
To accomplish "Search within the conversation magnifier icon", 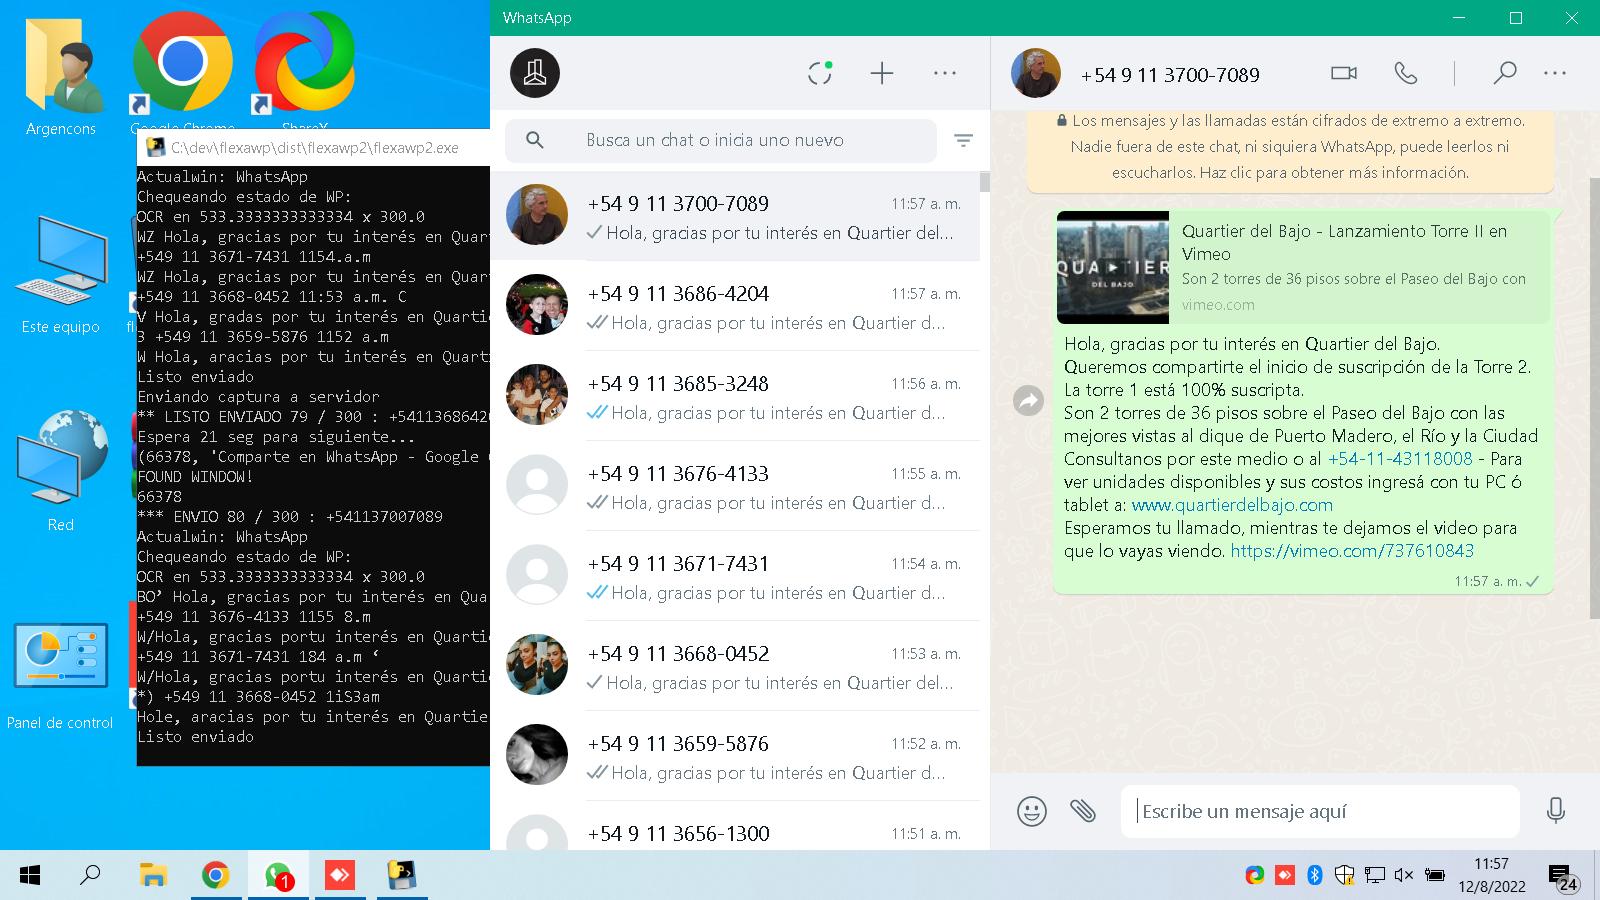I will (1504, 73).
